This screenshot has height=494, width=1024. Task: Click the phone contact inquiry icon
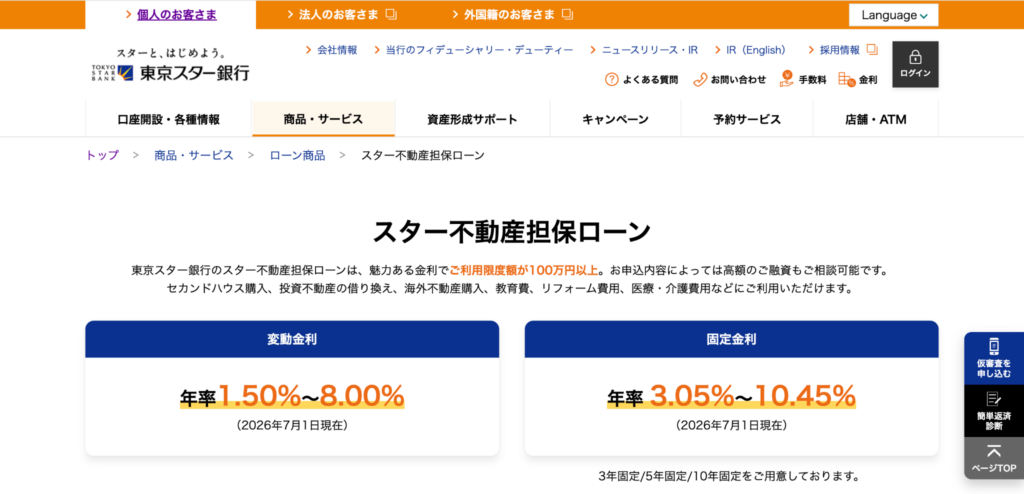click(699, 80)
